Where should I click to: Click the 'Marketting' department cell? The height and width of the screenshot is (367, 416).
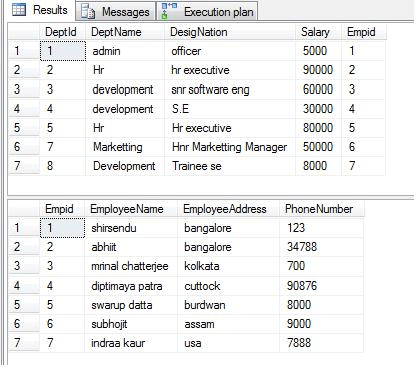125,147
